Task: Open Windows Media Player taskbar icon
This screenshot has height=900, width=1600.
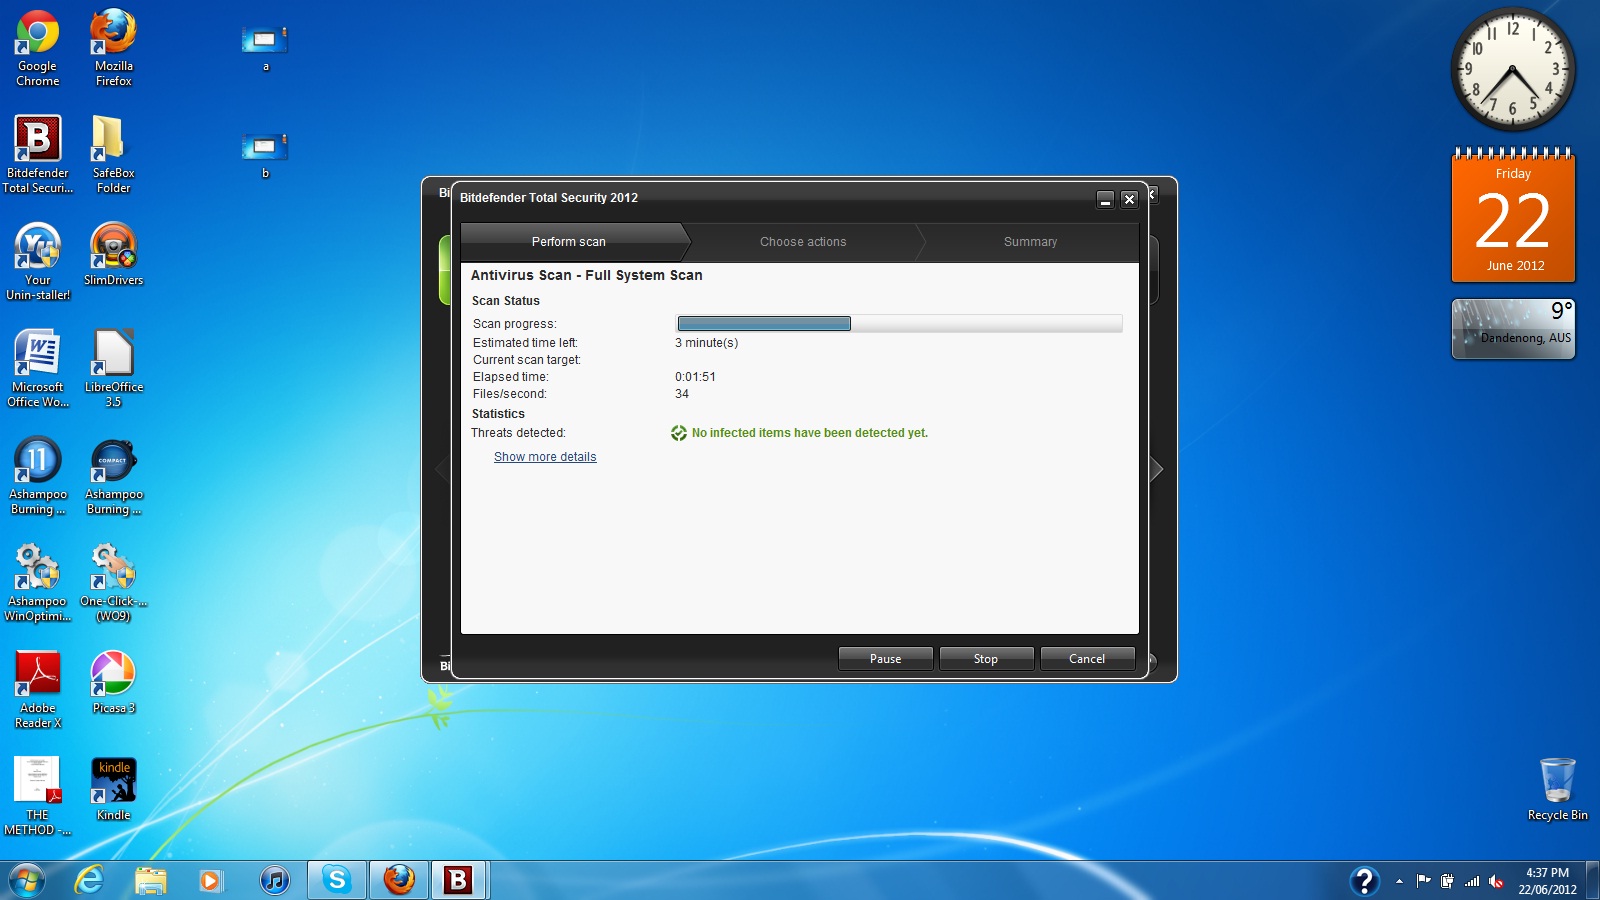Action: tap(211, 880)
